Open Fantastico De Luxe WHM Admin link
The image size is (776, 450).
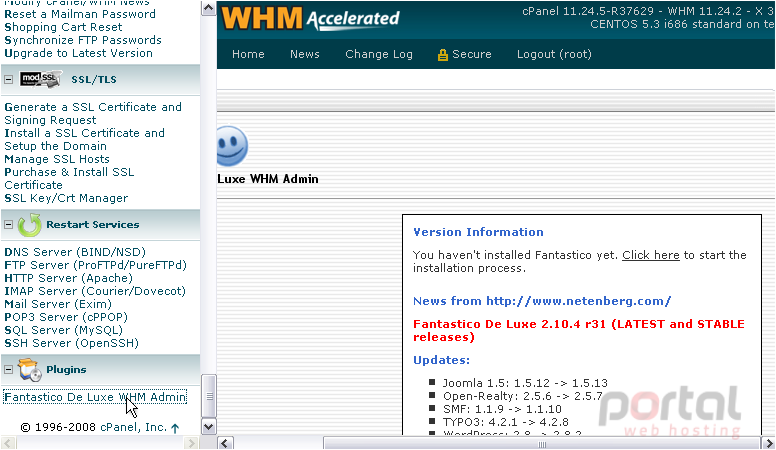(95, 397)
